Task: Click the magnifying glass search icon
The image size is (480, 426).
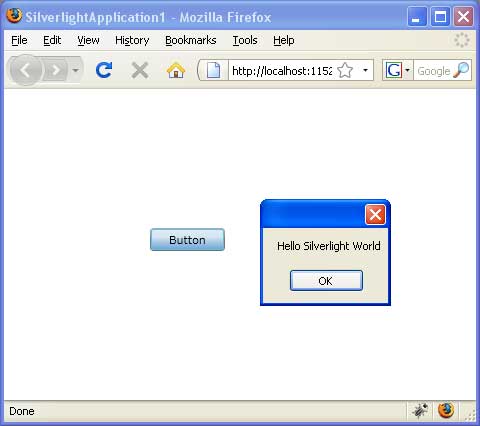Action: pos(462,70)
